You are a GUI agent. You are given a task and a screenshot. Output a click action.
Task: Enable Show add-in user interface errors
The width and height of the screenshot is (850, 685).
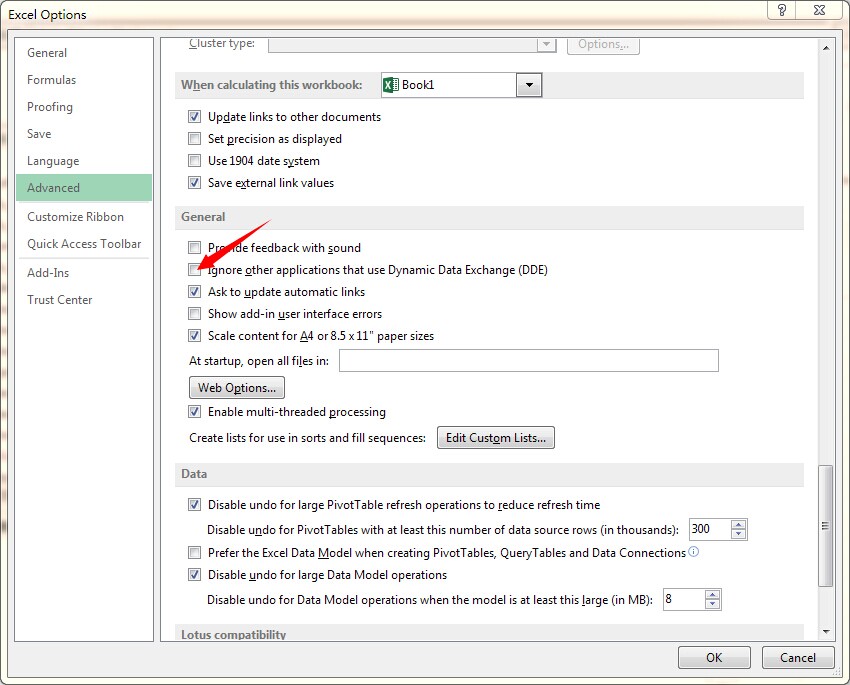(194, 314)
